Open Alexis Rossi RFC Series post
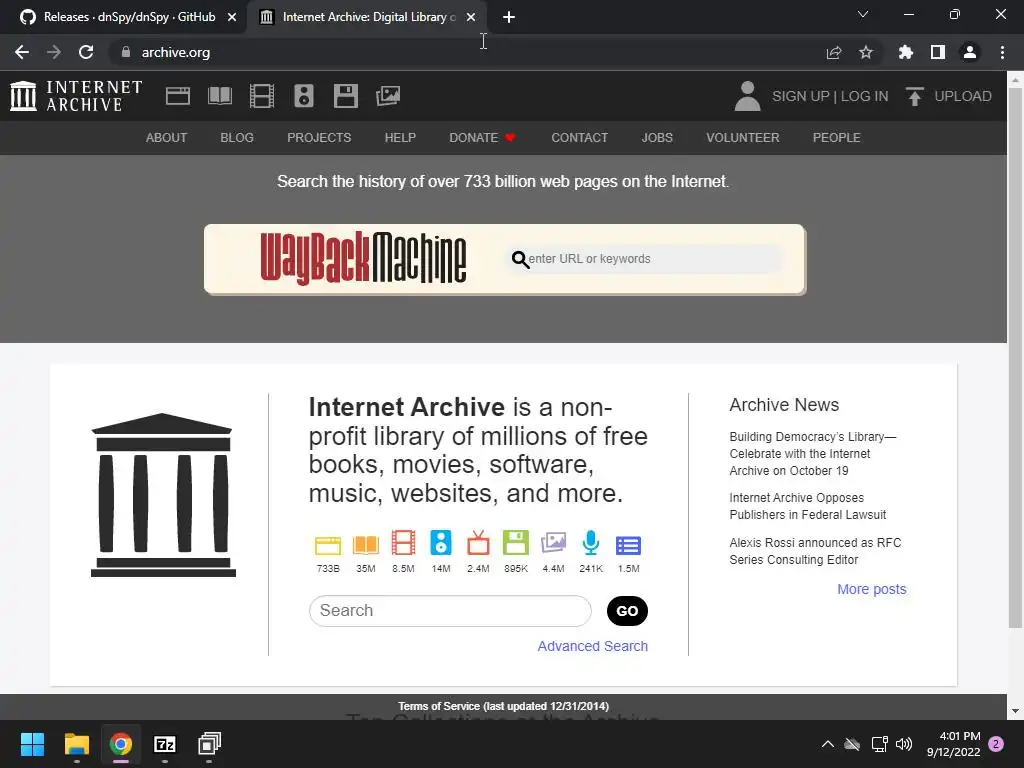This screenshot has height=768, width=1024. click(x=815, y=551)
